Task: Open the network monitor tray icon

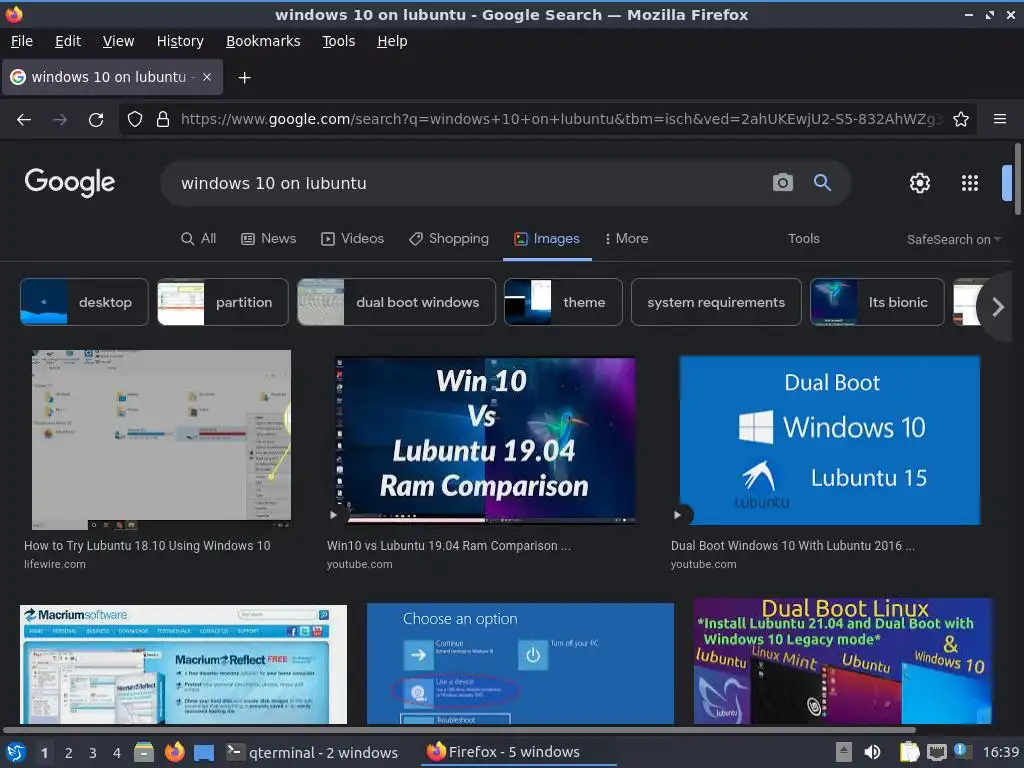Action: pos(936,752)
